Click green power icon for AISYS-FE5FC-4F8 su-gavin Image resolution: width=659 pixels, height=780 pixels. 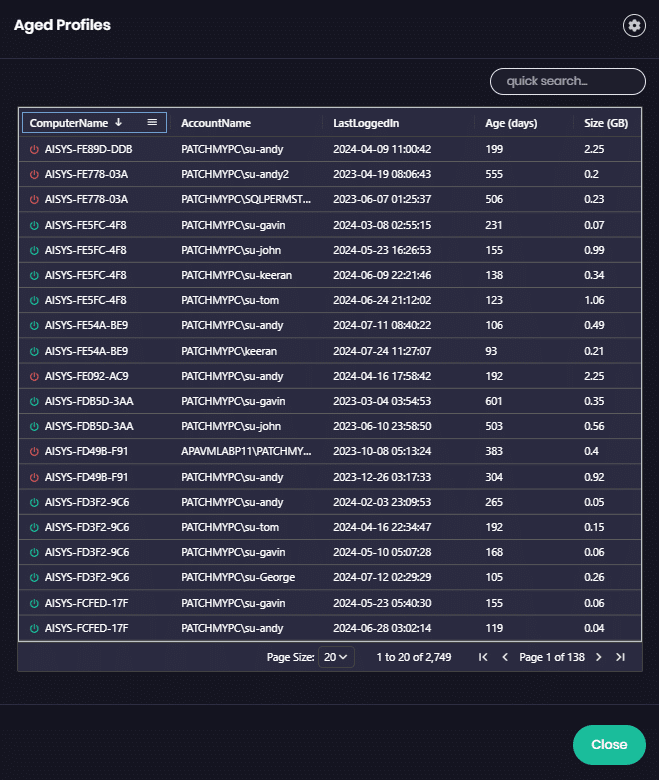(34, 225)
